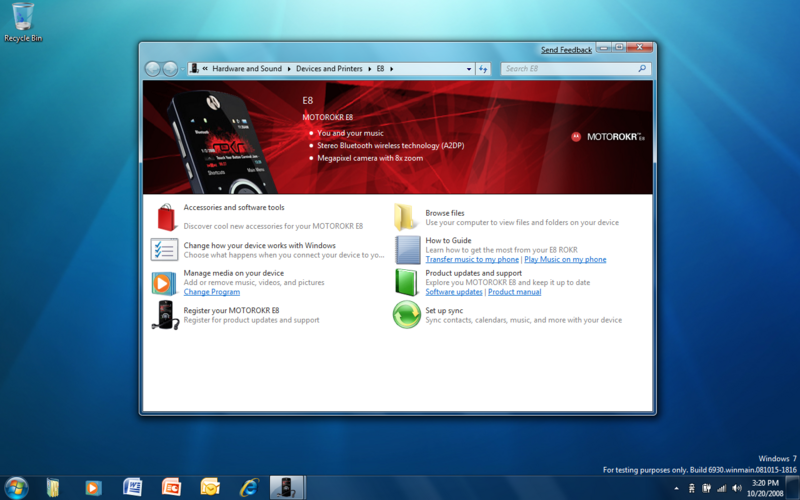Expand the address bar history dropdown
The image size is (800, 500).
pyautogui.click(x=468, y=69)
